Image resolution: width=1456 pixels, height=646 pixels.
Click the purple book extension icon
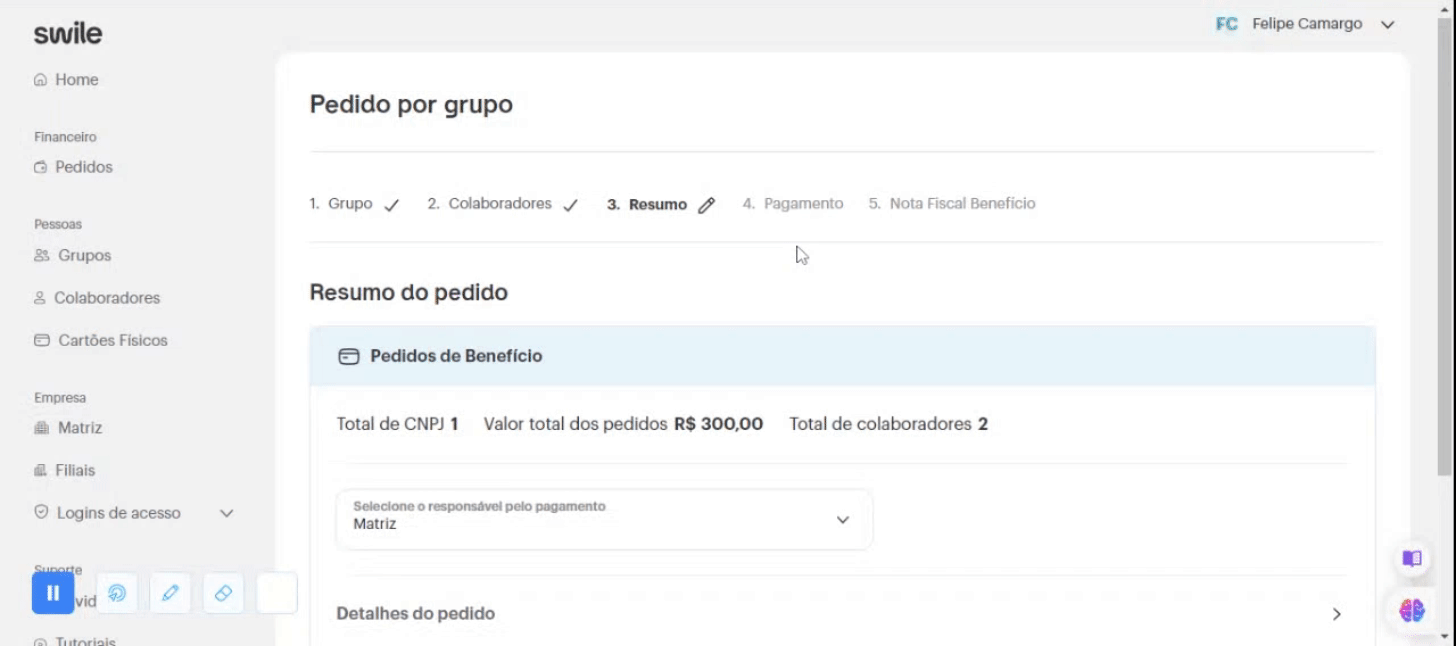[1411, 559]
